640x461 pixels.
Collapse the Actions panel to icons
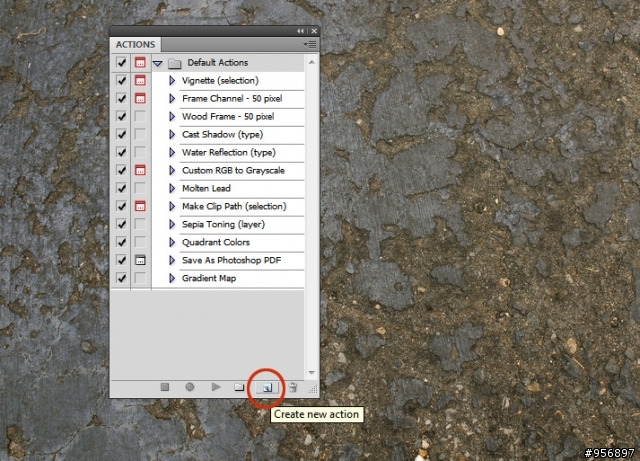[300, 31]
